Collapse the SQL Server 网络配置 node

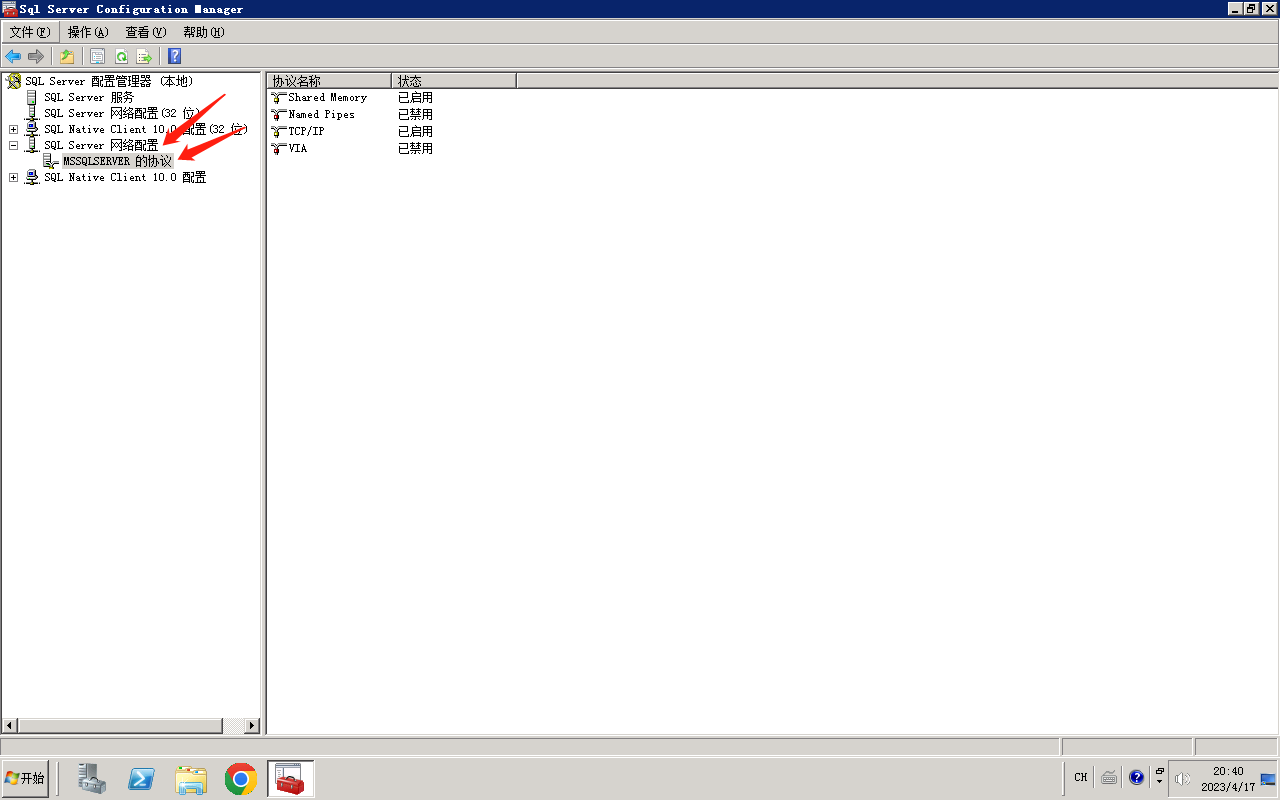[14, 145]
